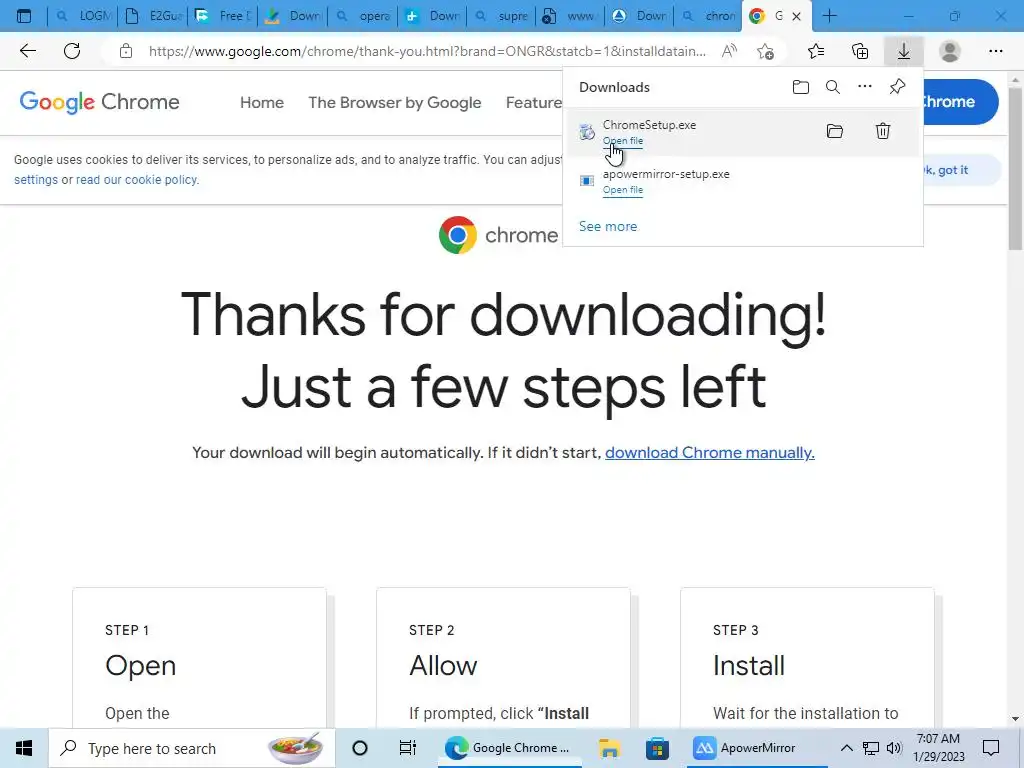Screen dimensions: 1024x768
Task: Click the address bar URL field
Action: coord(427,51)
